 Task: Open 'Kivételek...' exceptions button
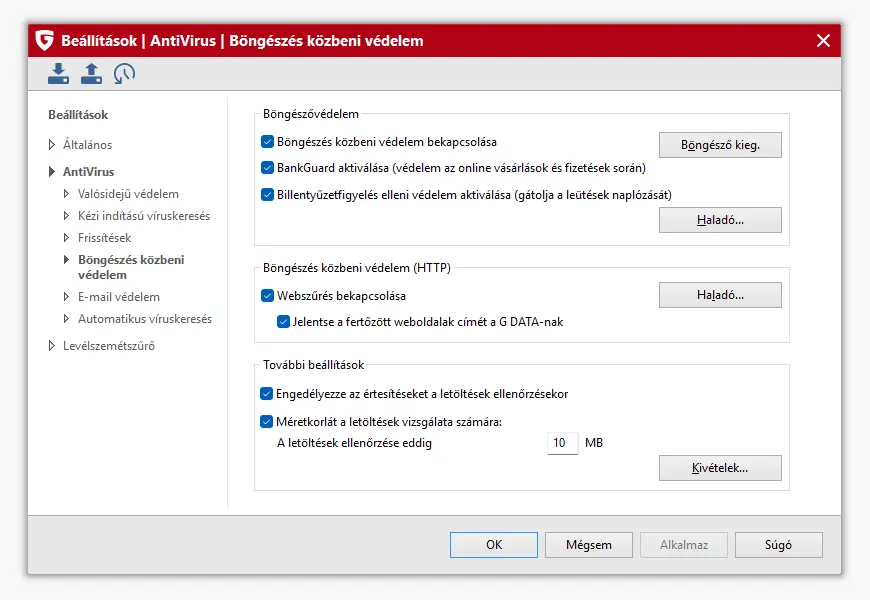click(x=720, y=468)
